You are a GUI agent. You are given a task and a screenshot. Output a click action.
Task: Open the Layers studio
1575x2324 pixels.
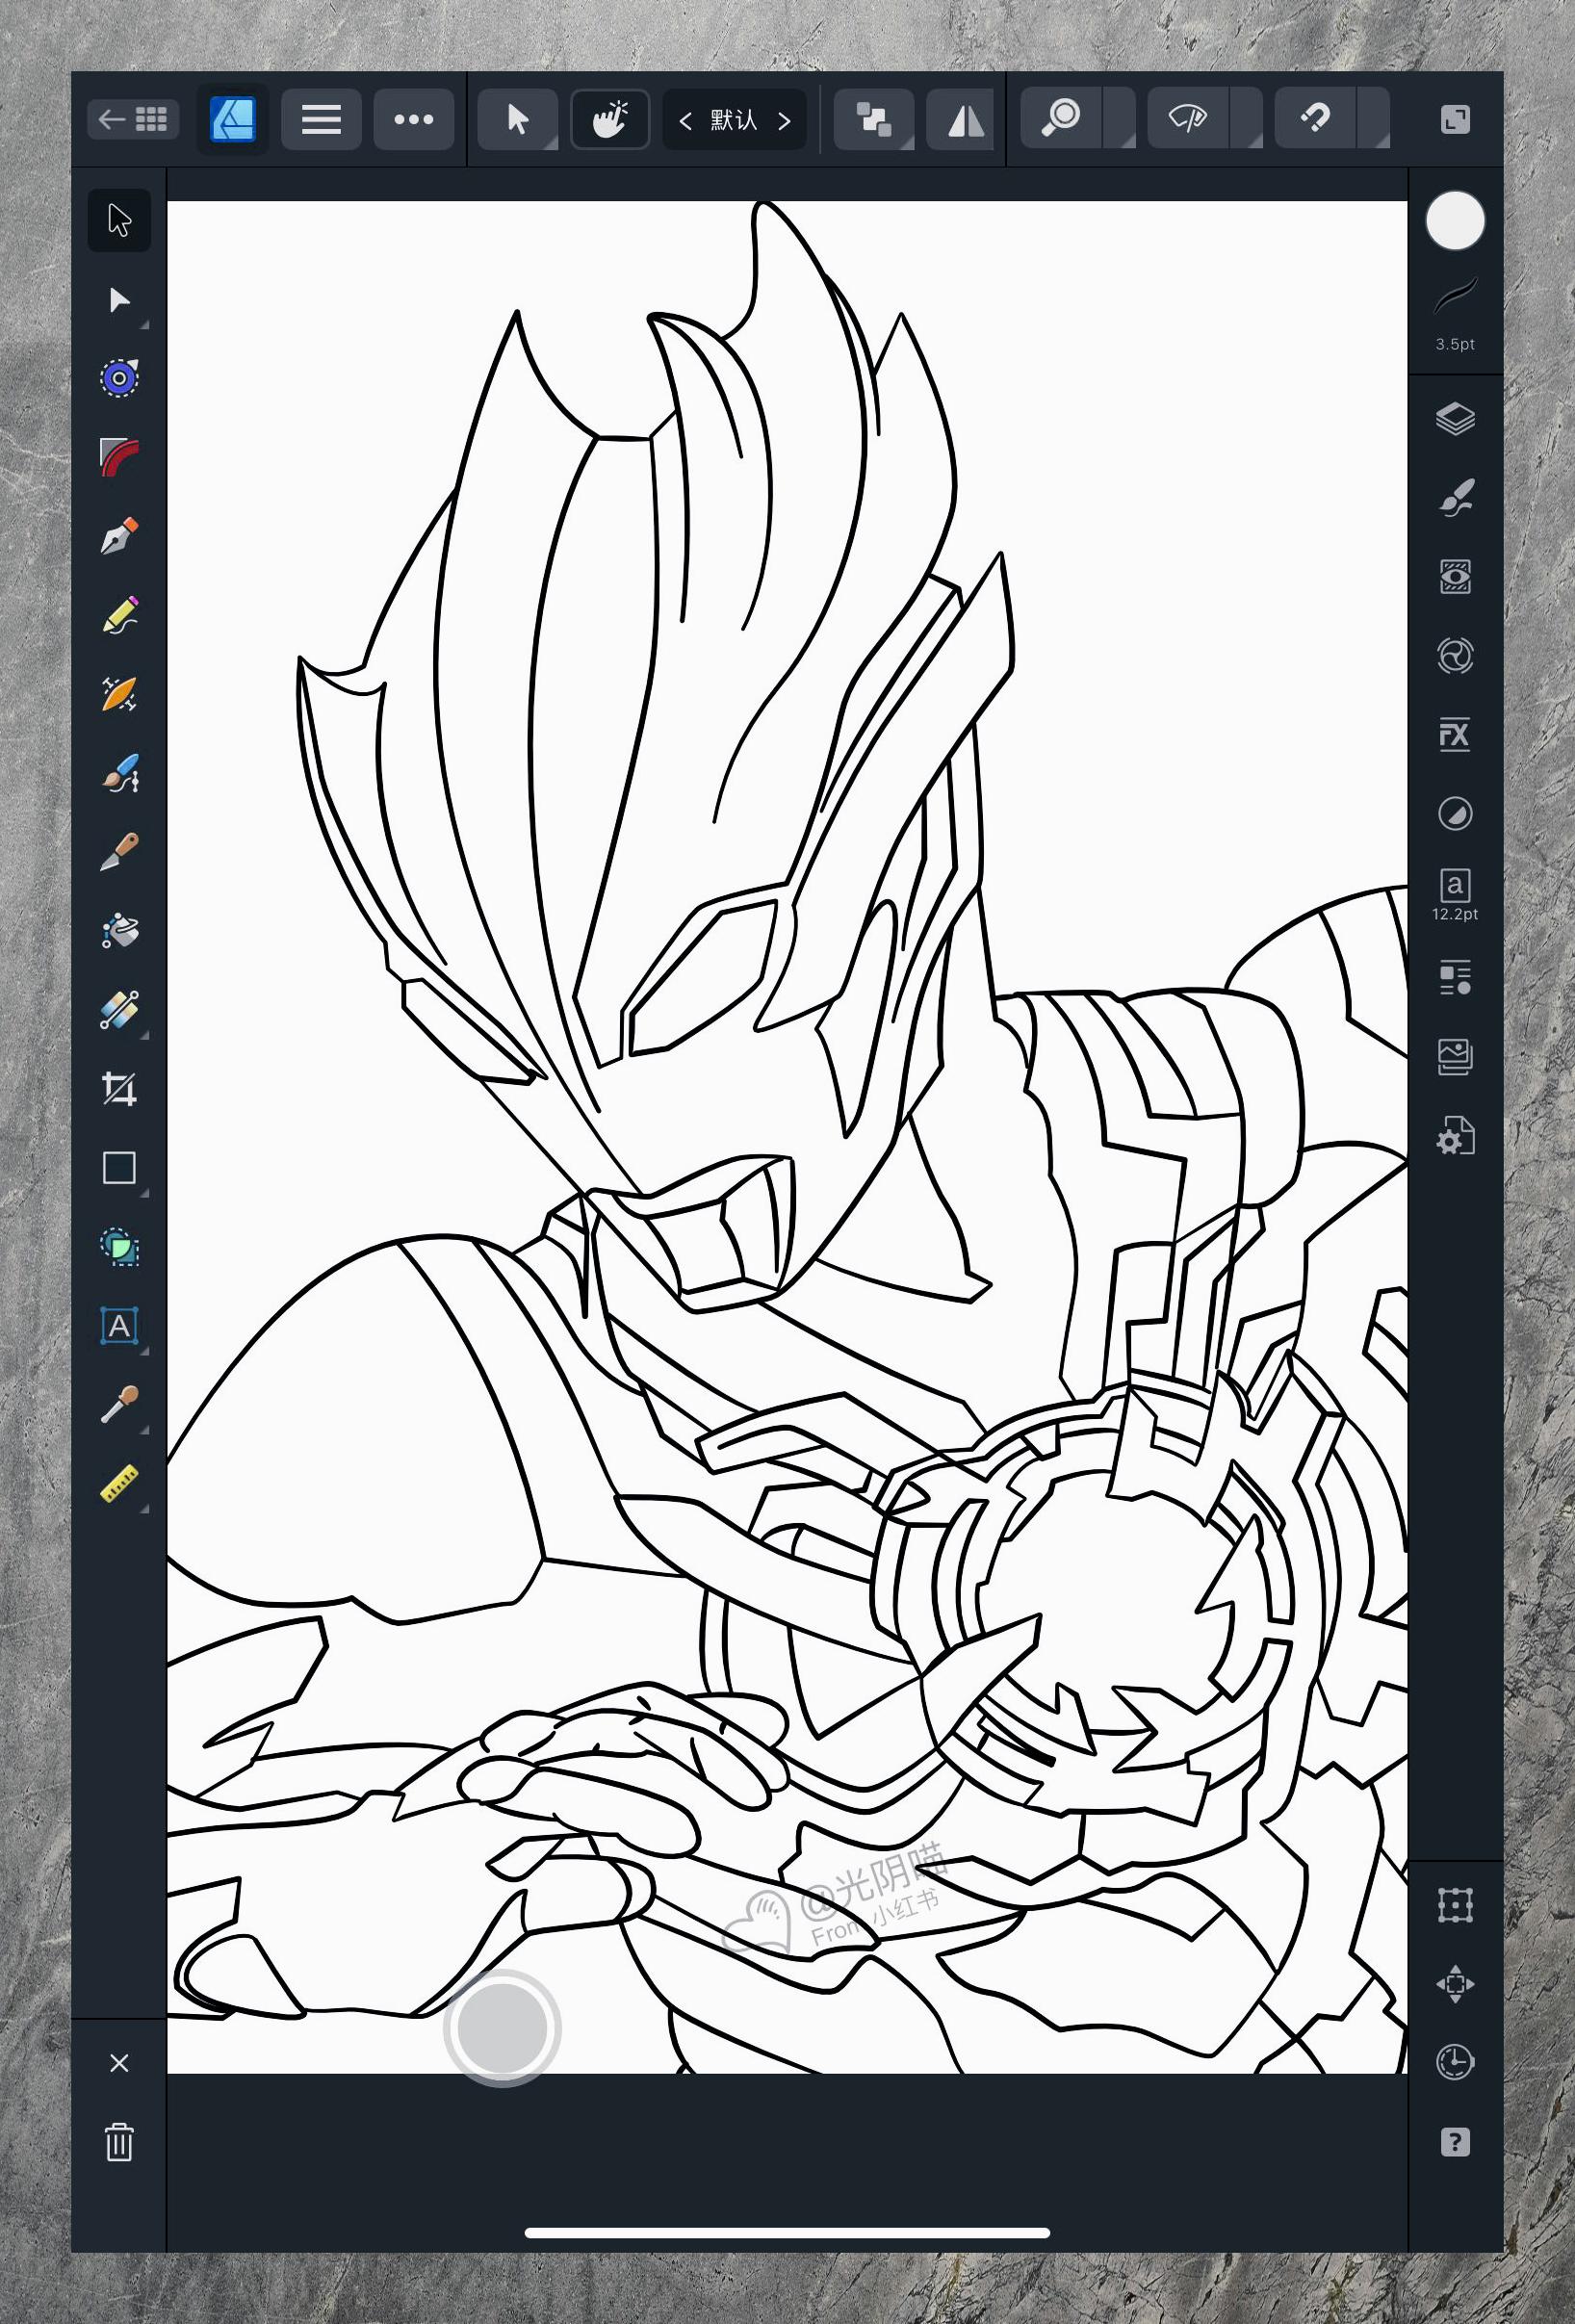[x=1455, y=418]
